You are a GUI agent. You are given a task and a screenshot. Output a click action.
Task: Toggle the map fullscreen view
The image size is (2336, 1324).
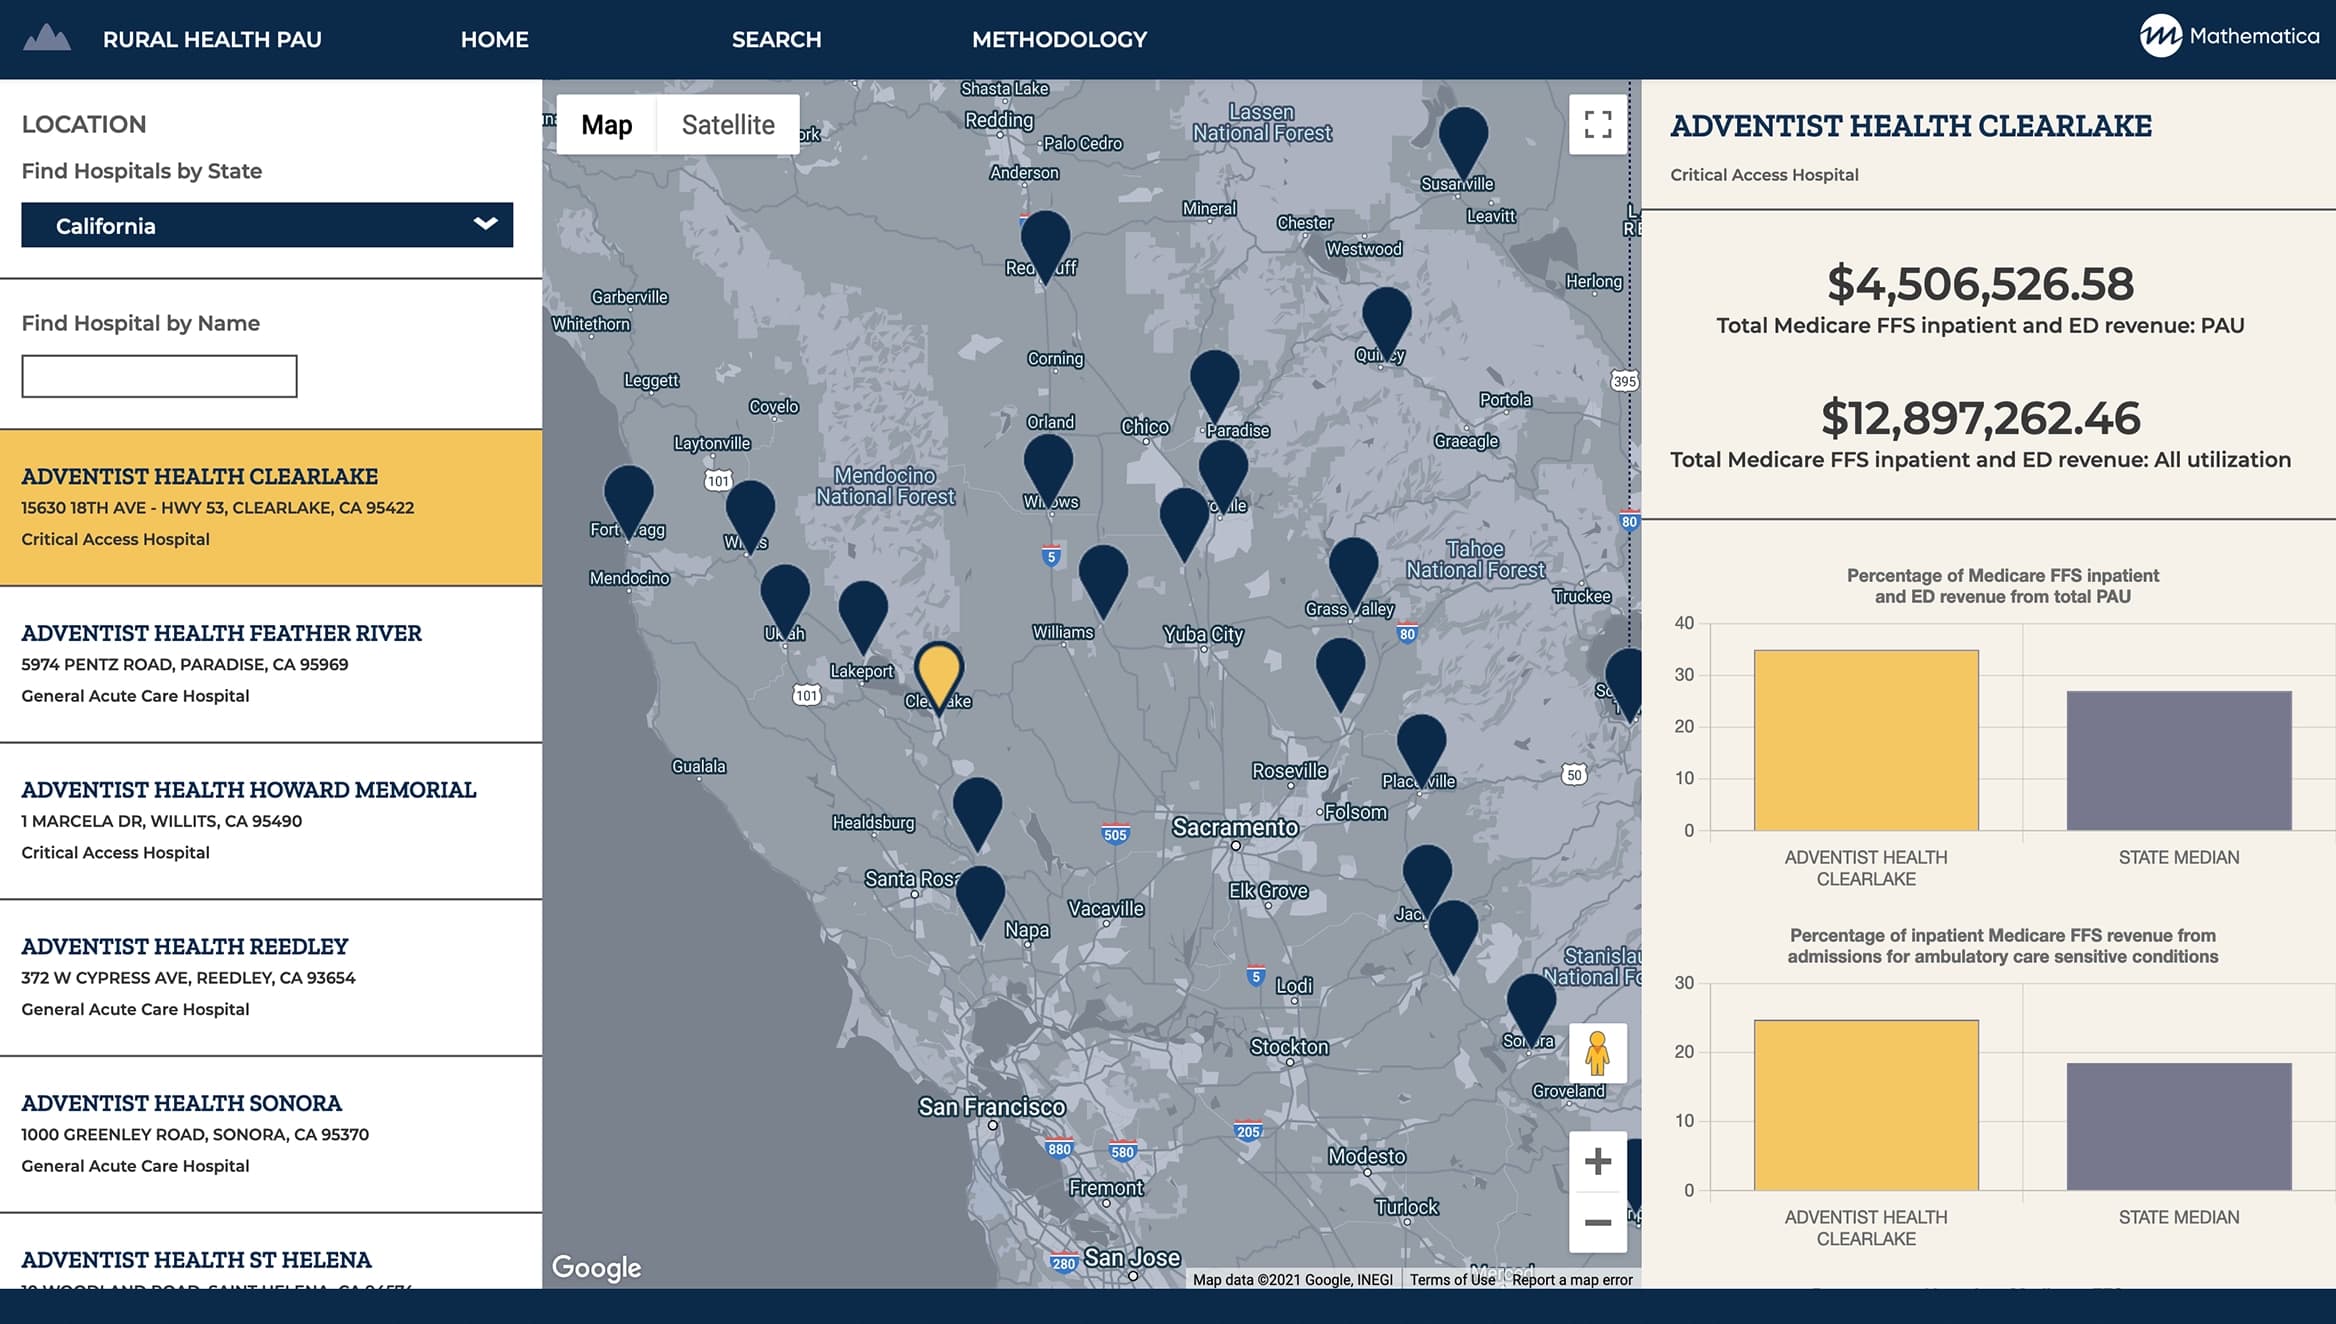pyautogui.click(x=1598, y=125)
